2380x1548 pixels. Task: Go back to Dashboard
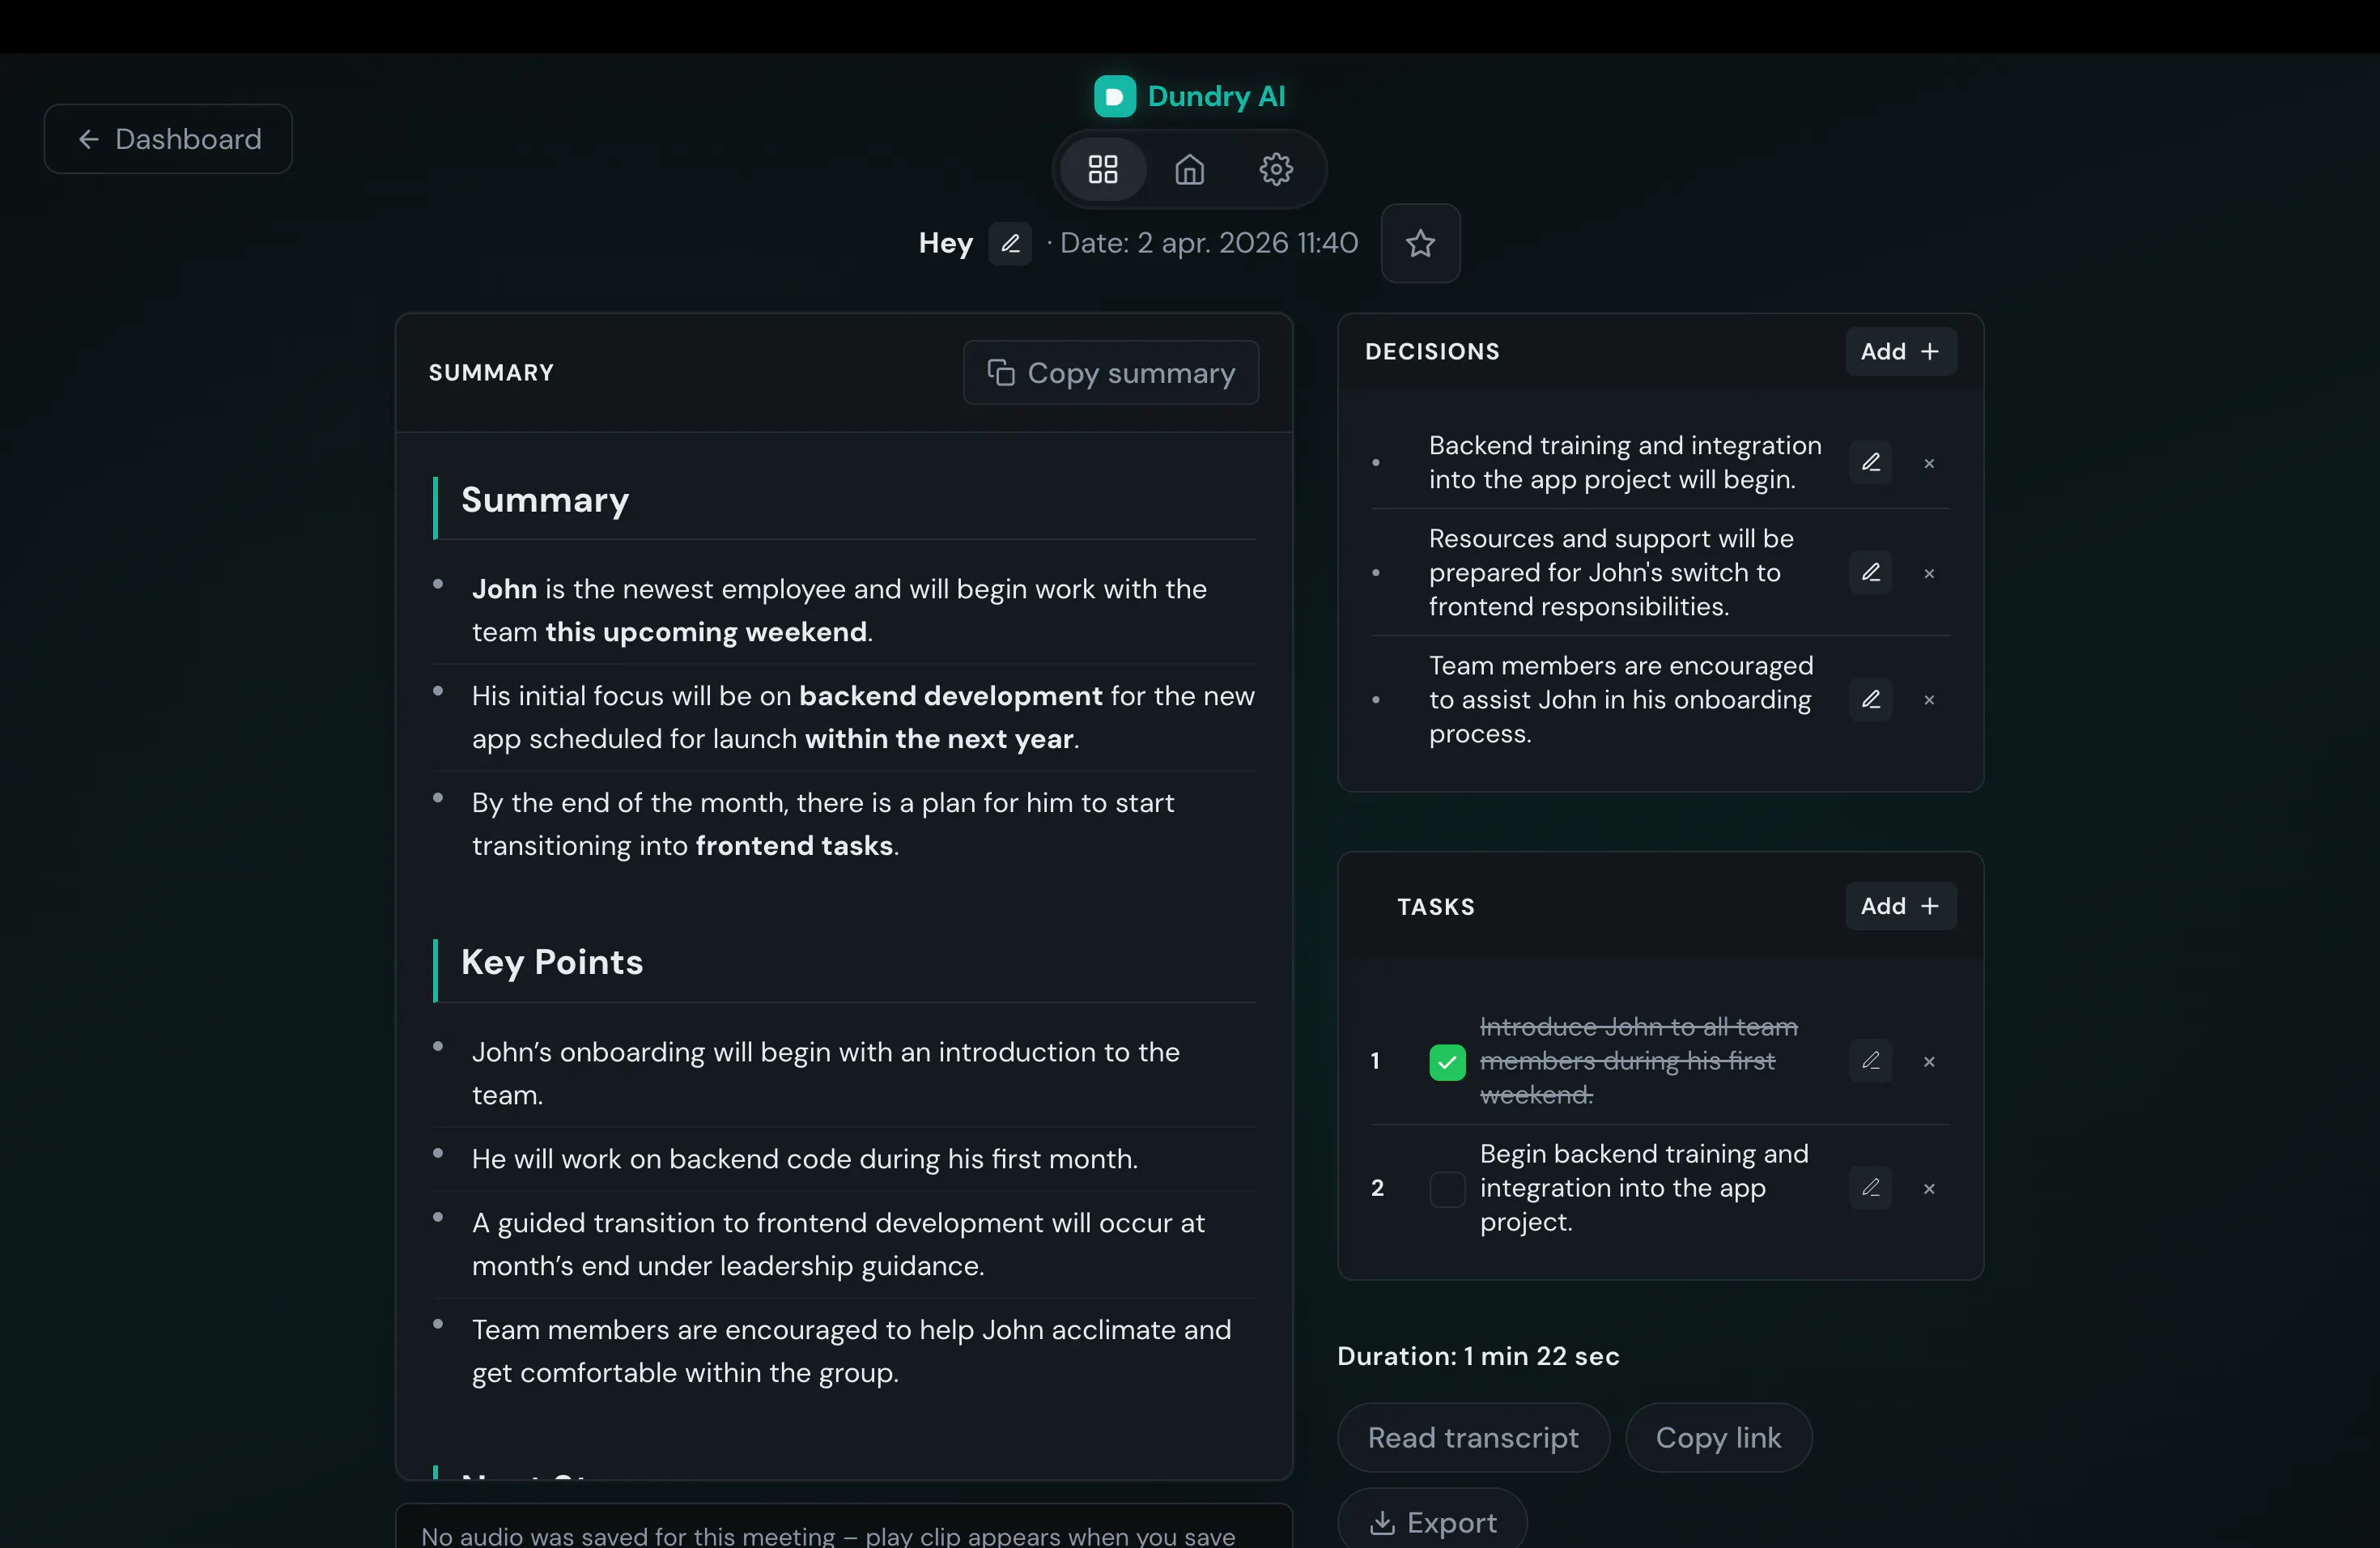pos(168,139)
